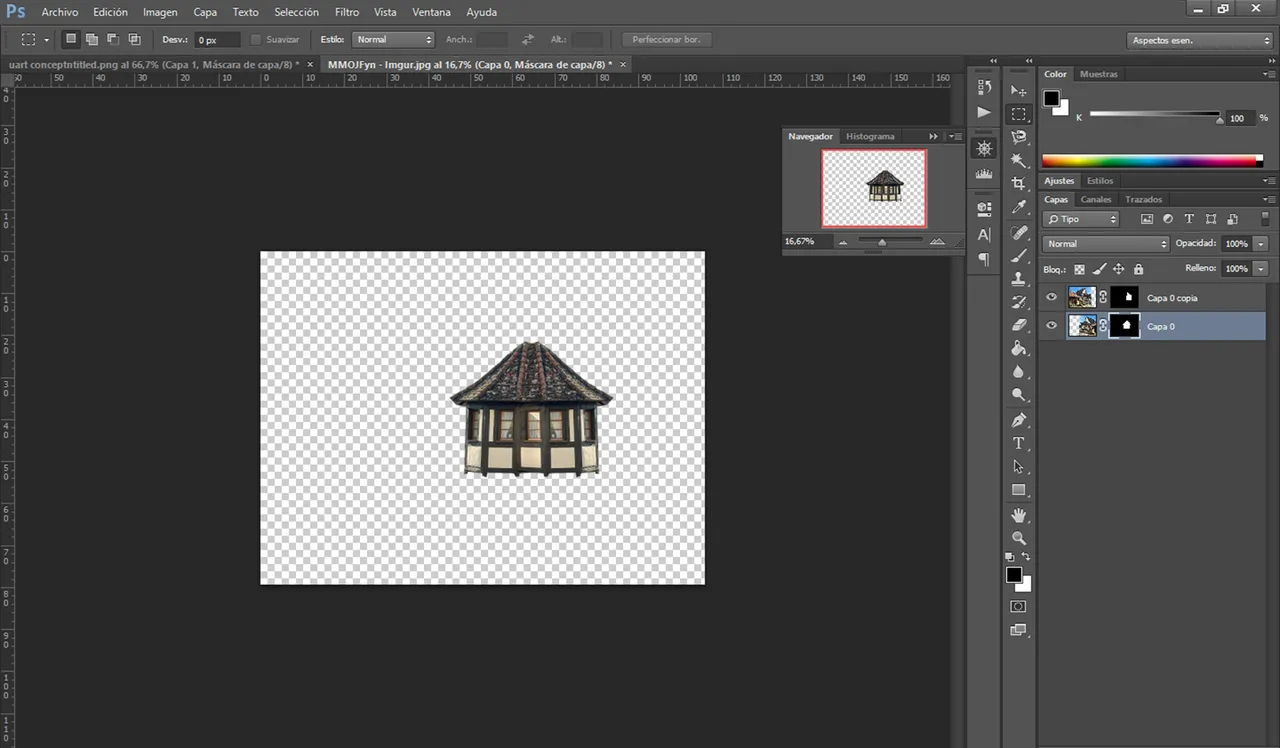This screenshot has height=748, width=1280.
Task: Toggle lock transparent pixels
Action: (1079, 269)
